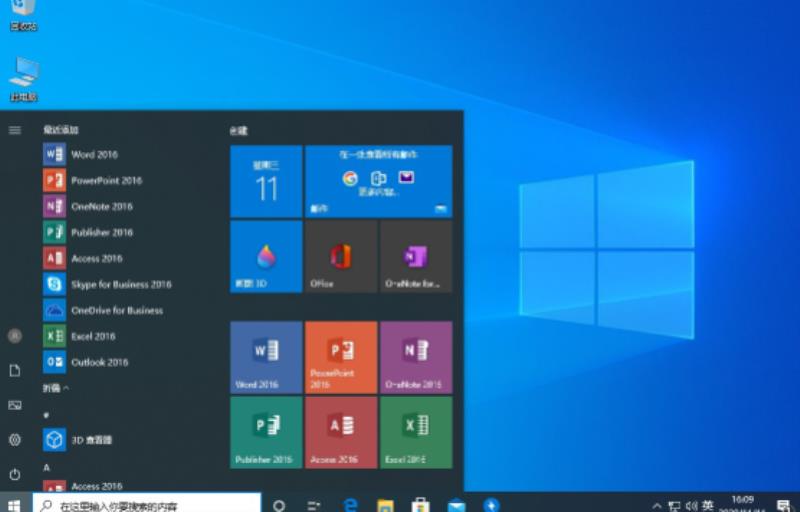The height and width of the screenshot is (512, 800).
Task: Launch PowerPoint 2016 from the recently added list
Action: (117, 180)
